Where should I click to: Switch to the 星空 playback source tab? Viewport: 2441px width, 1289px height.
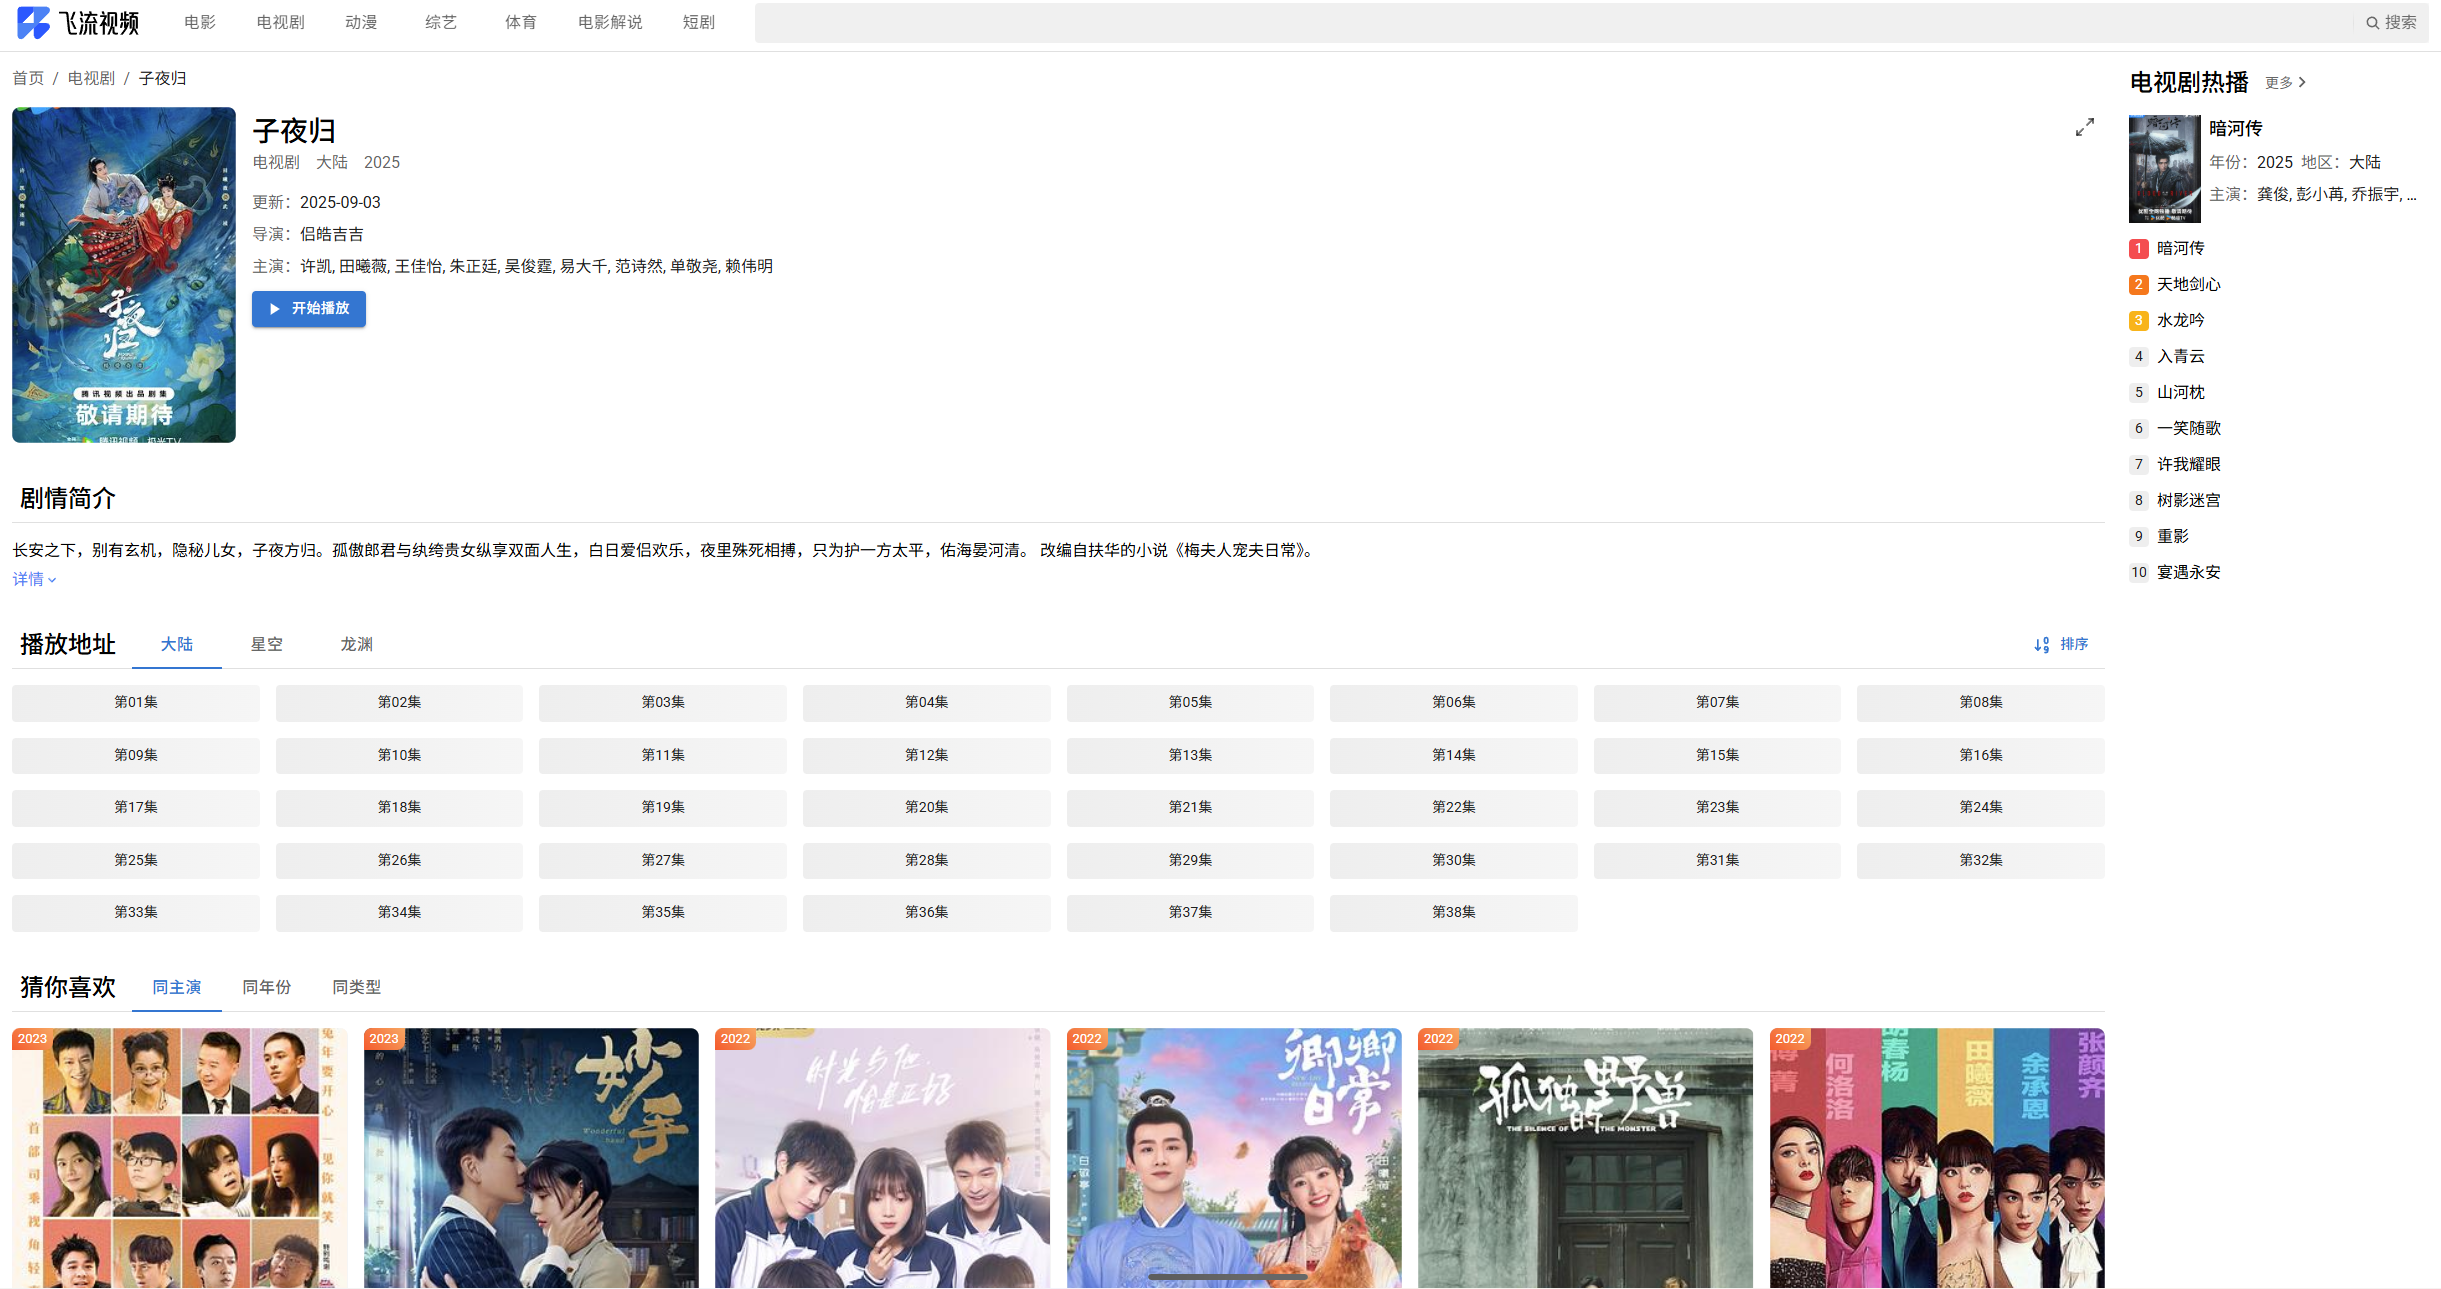(266, 645)
